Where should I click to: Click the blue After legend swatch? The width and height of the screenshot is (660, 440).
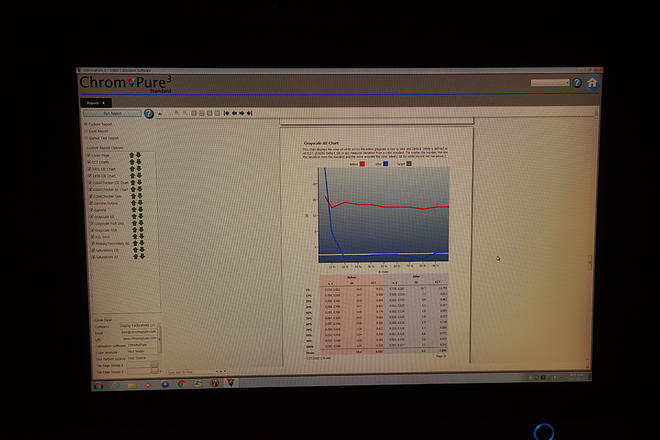coord(385,164)
